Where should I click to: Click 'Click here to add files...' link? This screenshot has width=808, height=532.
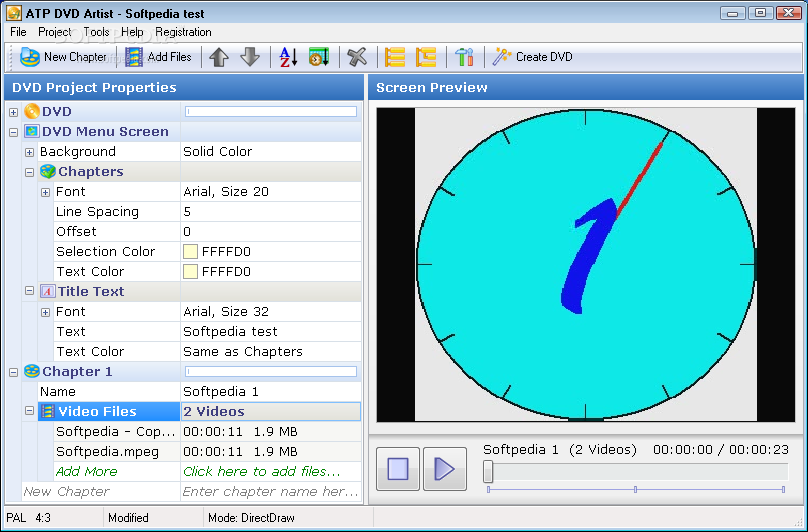(262, 471)
